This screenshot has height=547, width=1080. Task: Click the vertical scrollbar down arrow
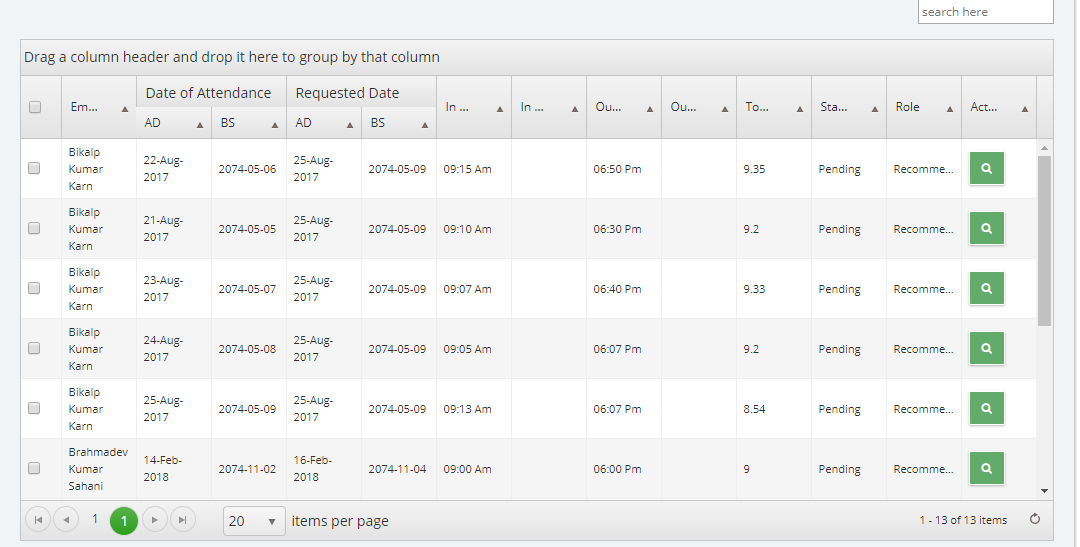click(1044, 491)
